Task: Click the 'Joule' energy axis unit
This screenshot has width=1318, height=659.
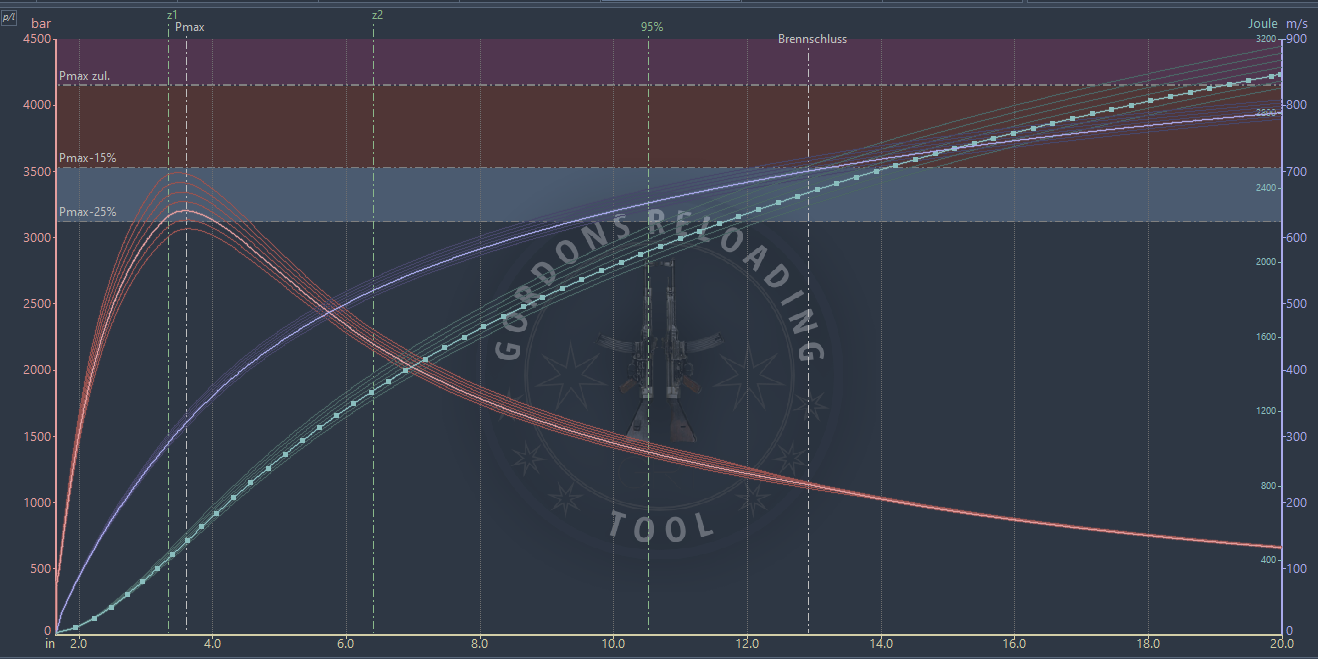Action: [1262, 23]
